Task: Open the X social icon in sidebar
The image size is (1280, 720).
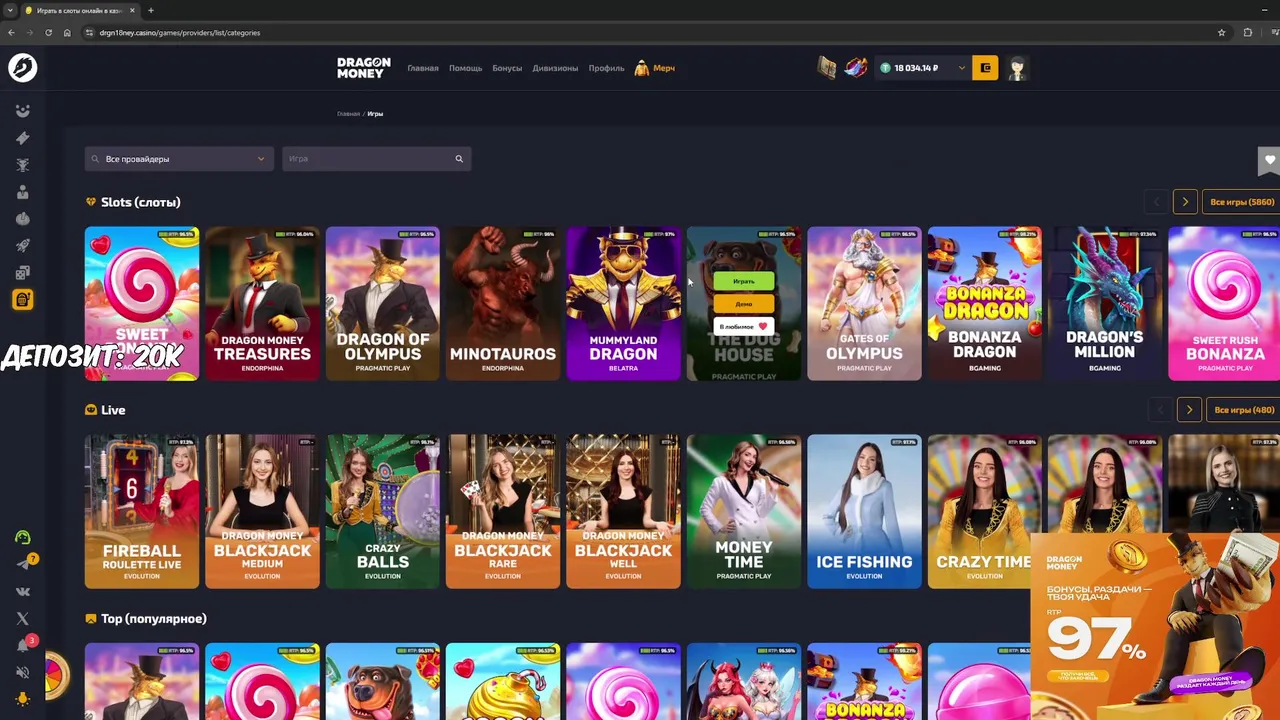Action: coord(23,618)
